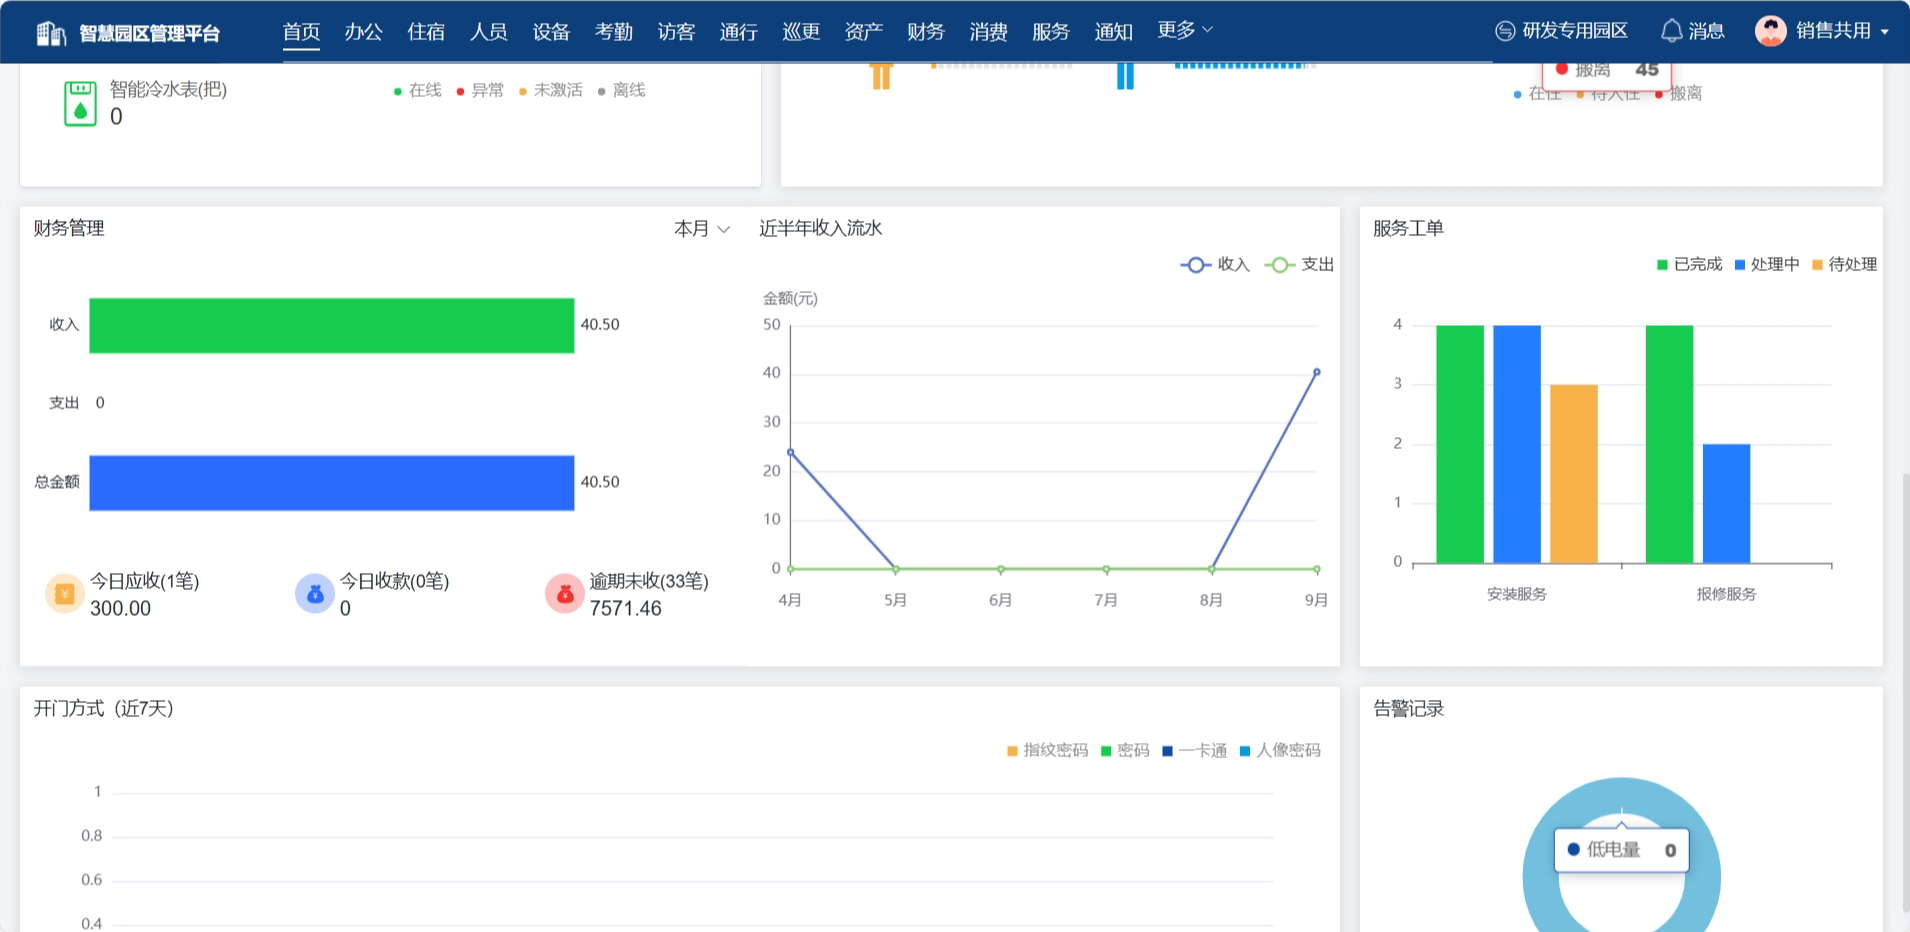Toggle 待处理 series in 服务工单 legend
Screen dimensions: 1910x932
pyautogui.click(x=1844, y=265)
